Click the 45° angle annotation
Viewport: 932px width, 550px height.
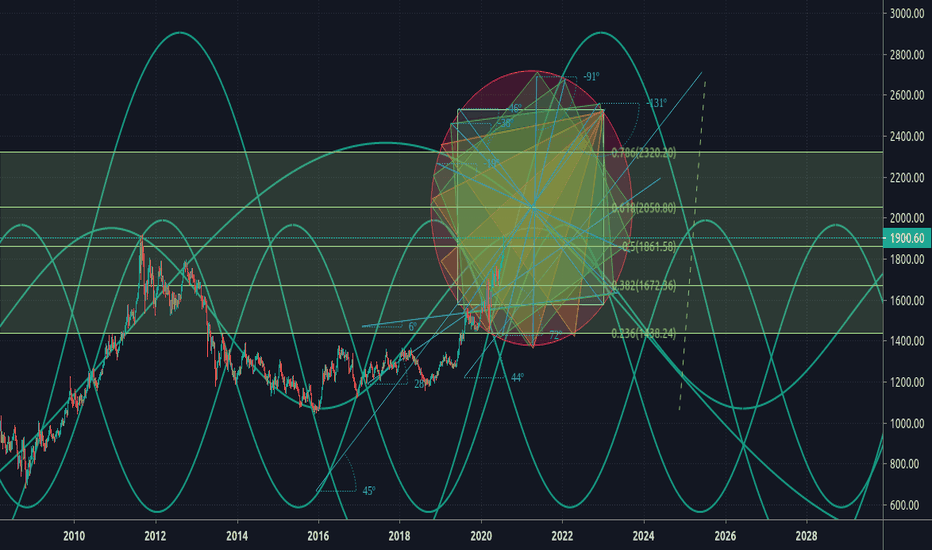pyautogui.click(x=369, y=491)
